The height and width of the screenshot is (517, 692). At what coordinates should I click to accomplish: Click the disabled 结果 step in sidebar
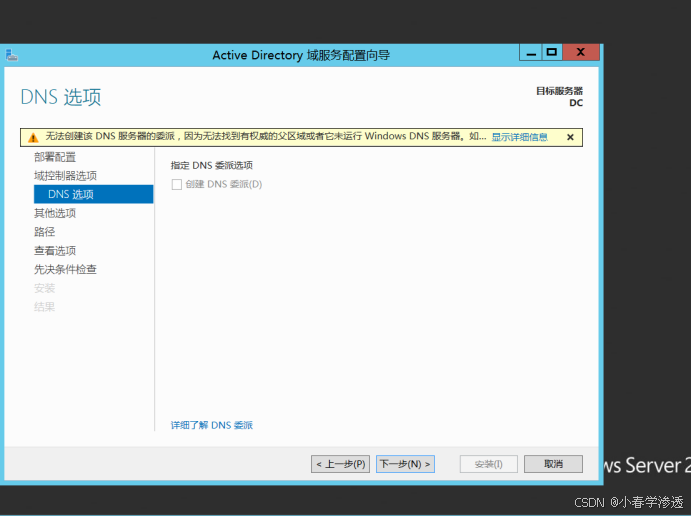(x=45, y=307)
